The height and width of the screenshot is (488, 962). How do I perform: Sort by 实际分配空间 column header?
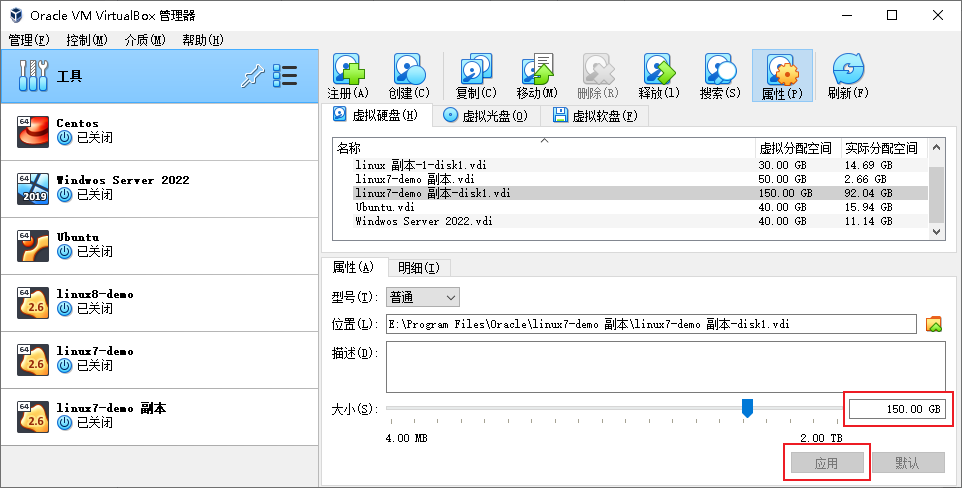tap(883, 148)
